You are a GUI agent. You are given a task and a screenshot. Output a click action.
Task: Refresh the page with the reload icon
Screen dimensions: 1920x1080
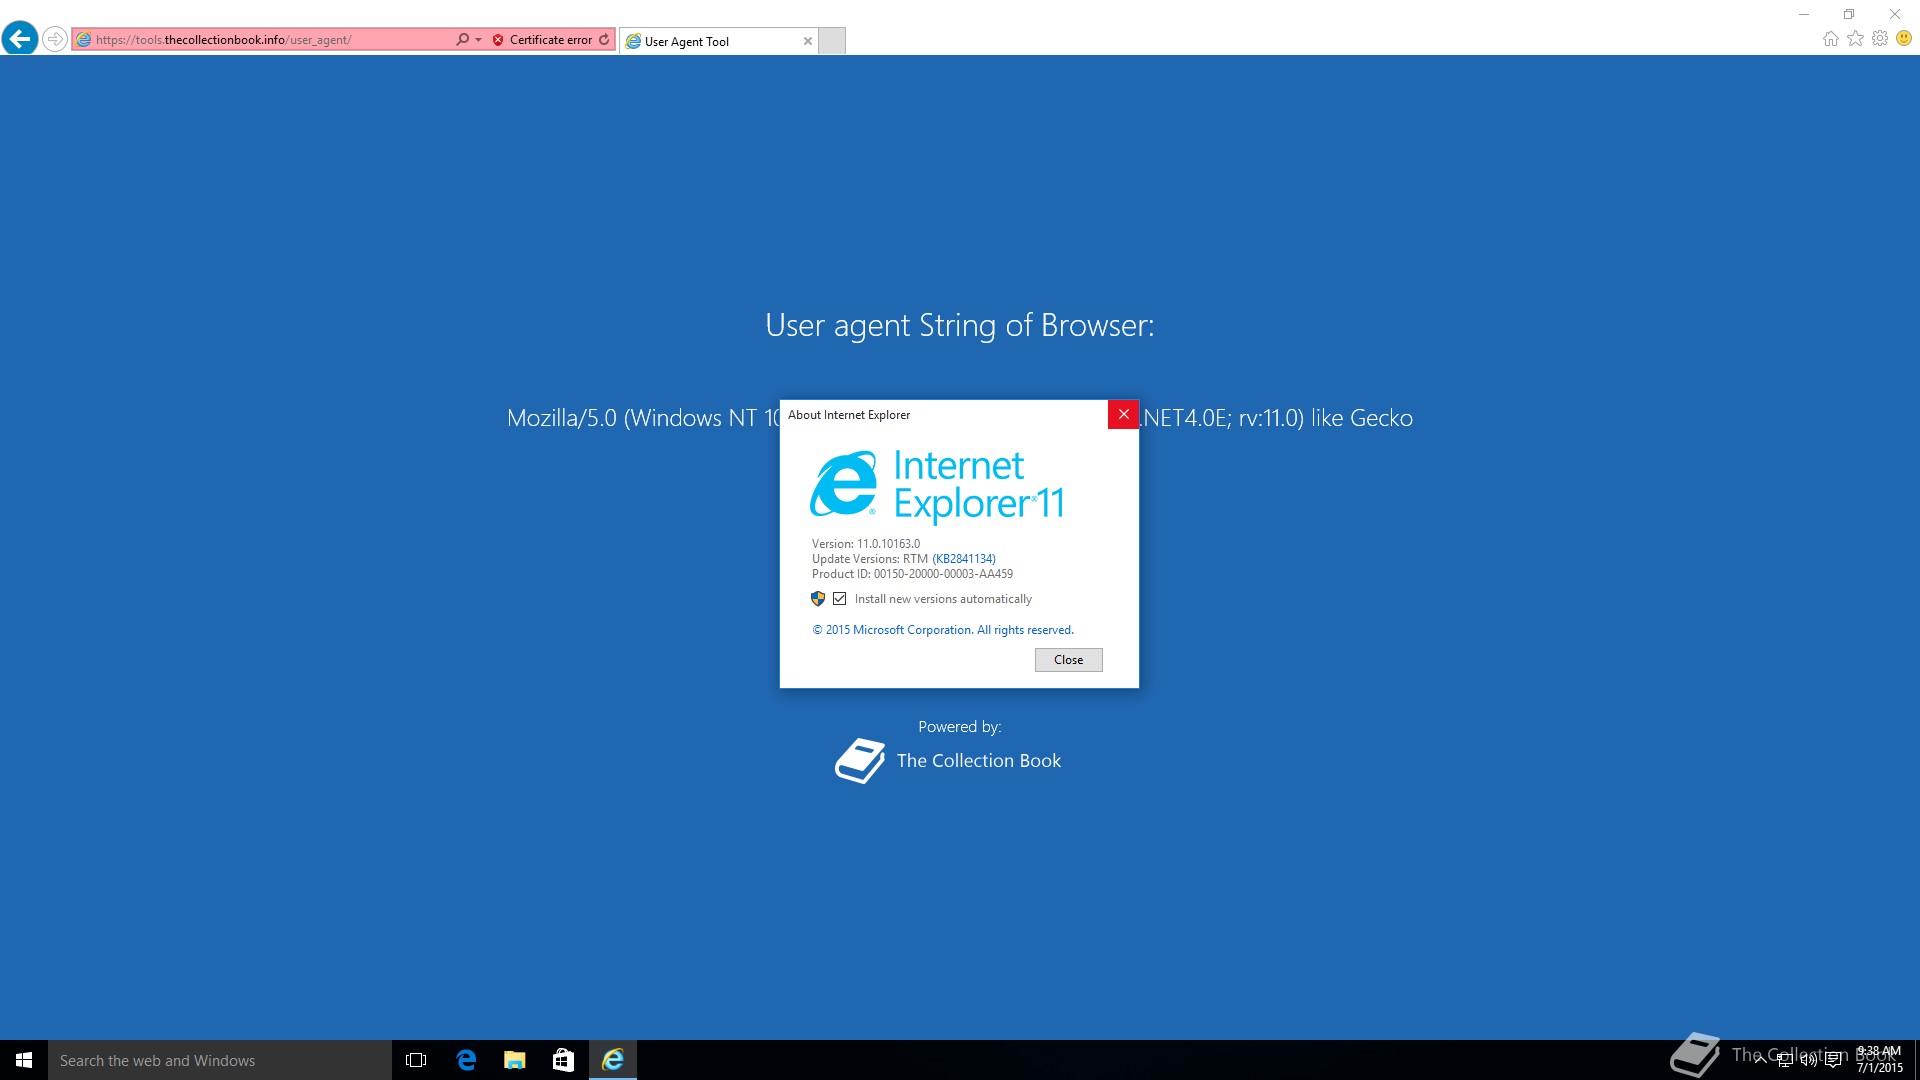tap(604, 40)
